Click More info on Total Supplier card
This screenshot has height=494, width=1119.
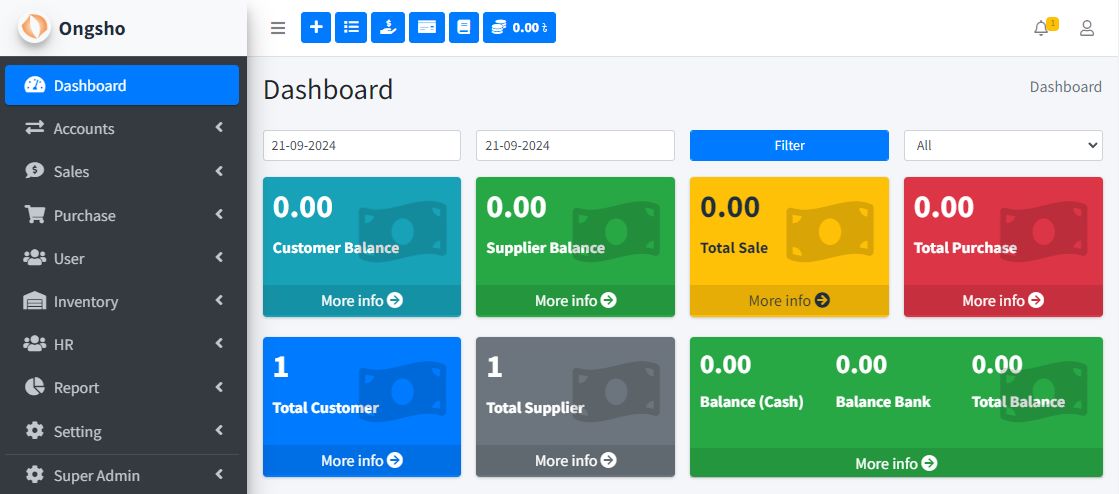[x=575, y=460]
